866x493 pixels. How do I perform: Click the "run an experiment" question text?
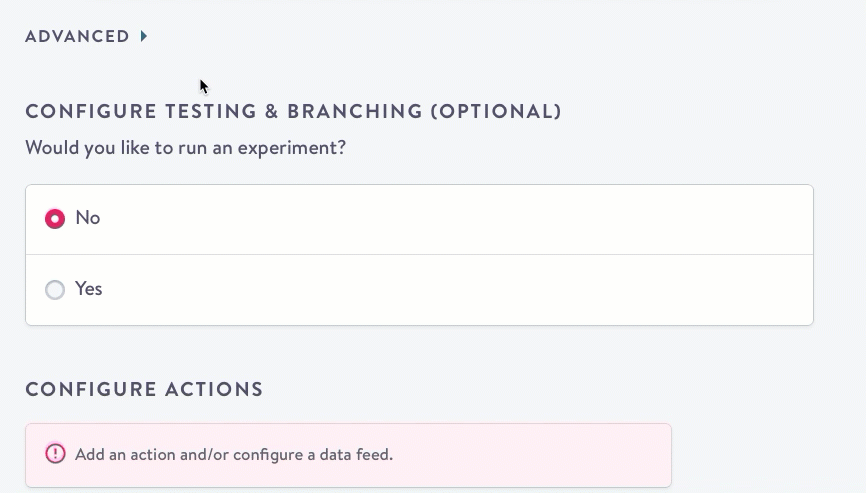186,148
